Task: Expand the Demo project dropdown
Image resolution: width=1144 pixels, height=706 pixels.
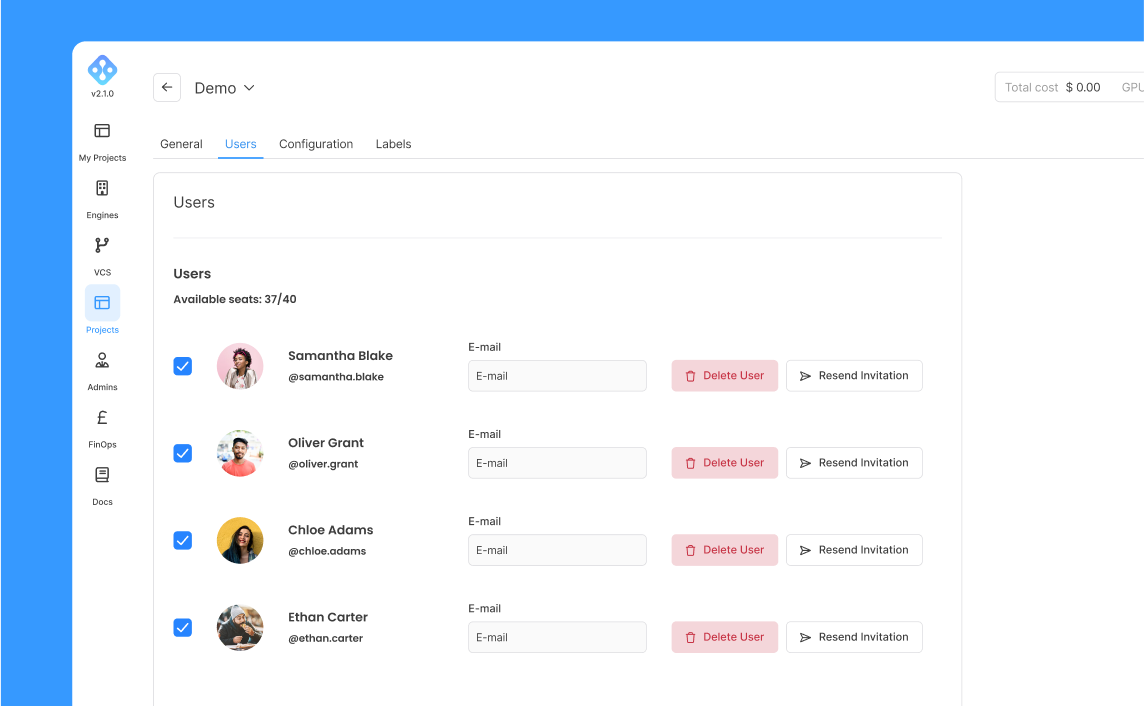Action: tap(225, 88)
